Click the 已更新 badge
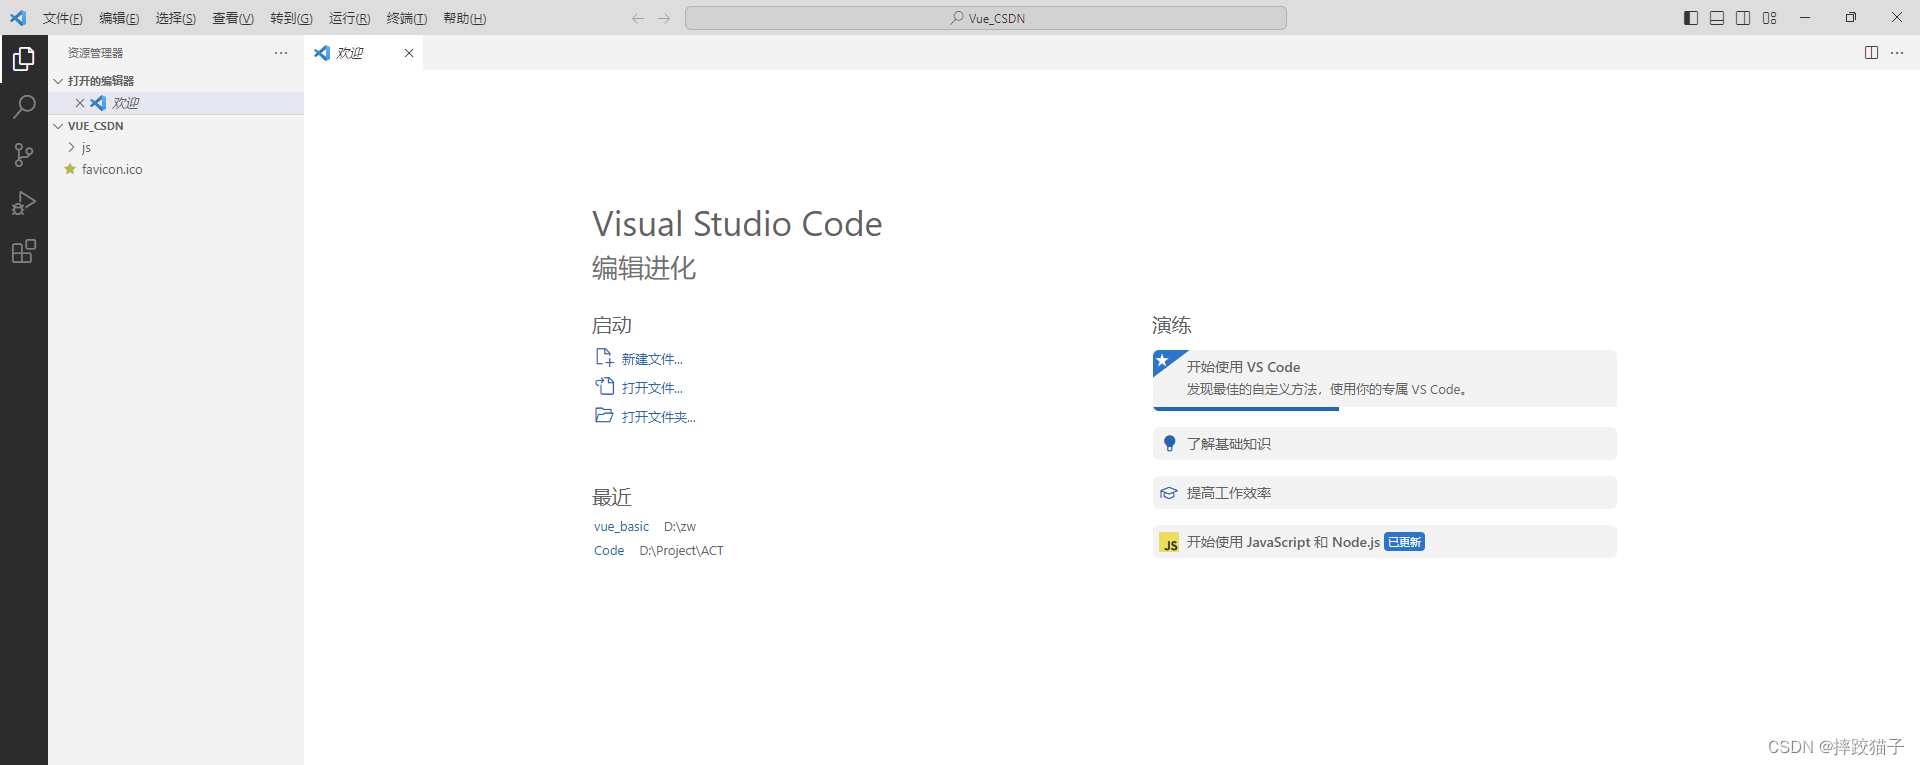This screenshot has width=1920, height=765. [x=1404, y=542]
